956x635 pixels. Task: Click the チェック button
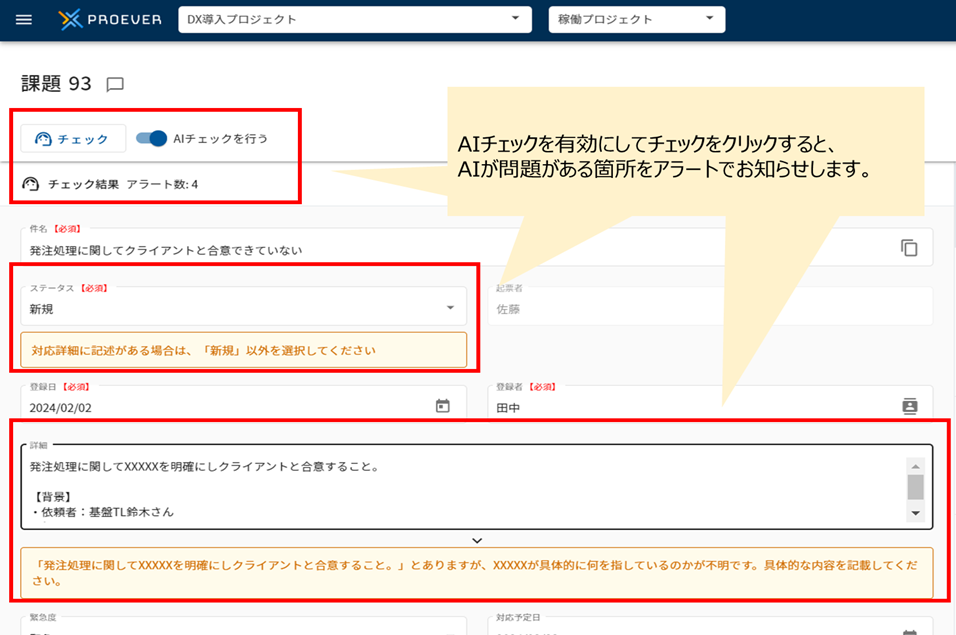point(73,138)
